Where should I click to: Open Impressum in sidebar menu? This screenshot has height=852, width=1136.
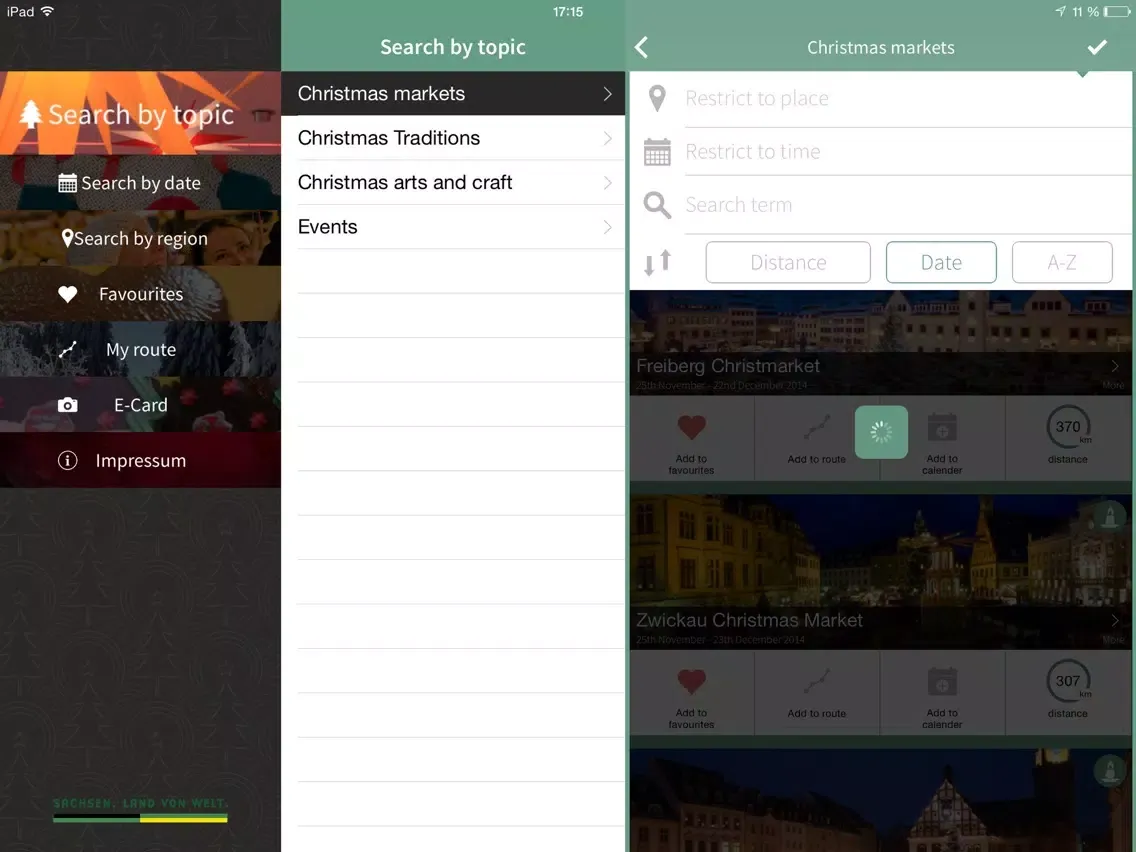pos(141,461)
